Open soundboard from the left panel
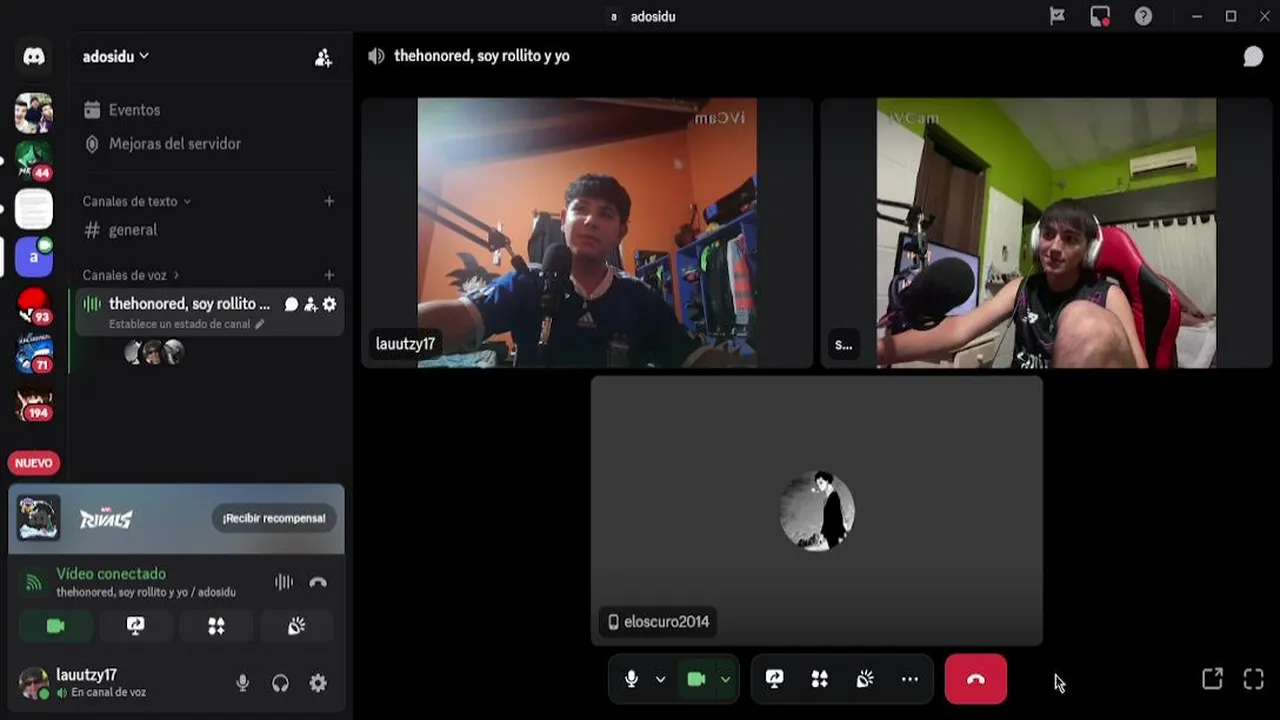 [x=296, y=626]
